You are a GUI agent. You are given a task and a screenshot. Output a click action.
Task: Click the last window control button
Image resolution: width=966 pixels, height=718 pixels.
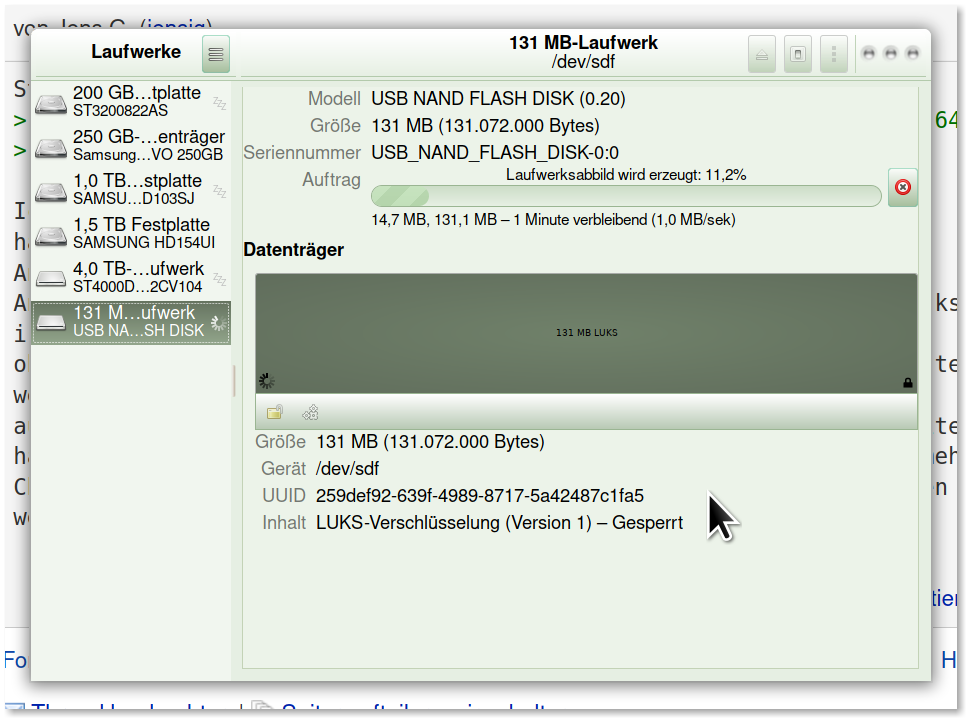click(x=912, y=54)
